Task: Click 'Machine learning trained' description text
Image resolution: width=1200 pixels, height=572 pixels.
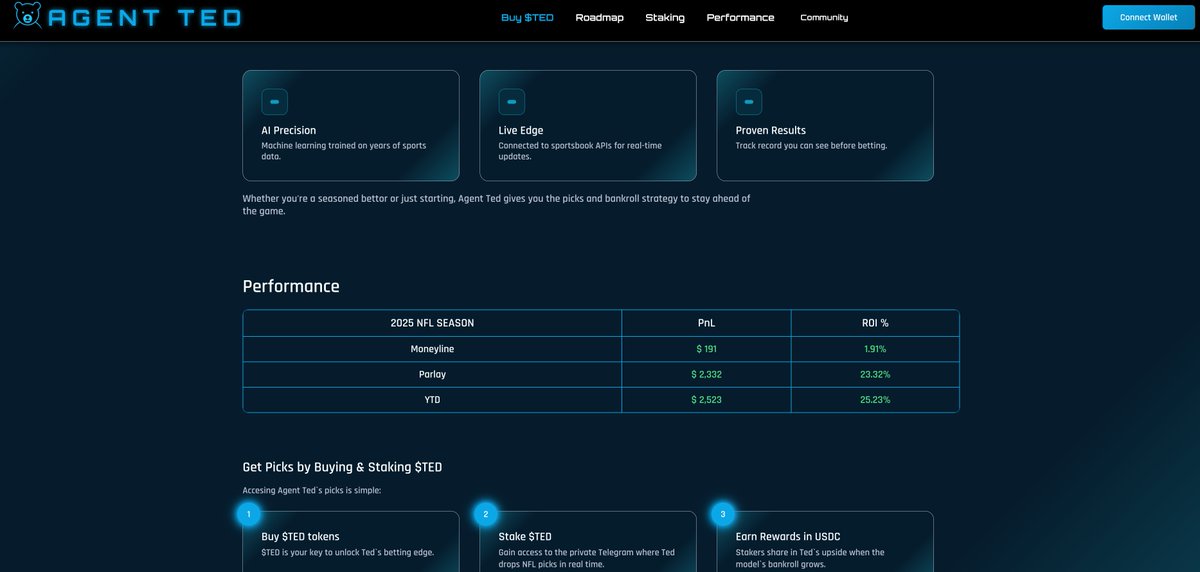Action: pos(344,151)
